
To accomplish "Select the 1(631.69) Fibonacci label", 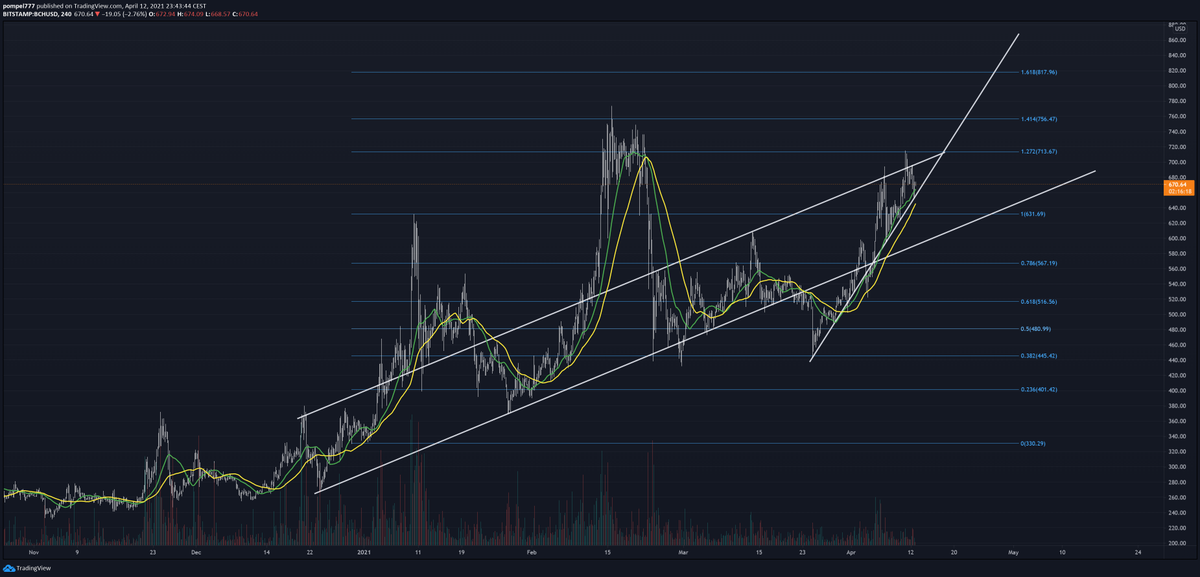I will tap(1035, 214).
